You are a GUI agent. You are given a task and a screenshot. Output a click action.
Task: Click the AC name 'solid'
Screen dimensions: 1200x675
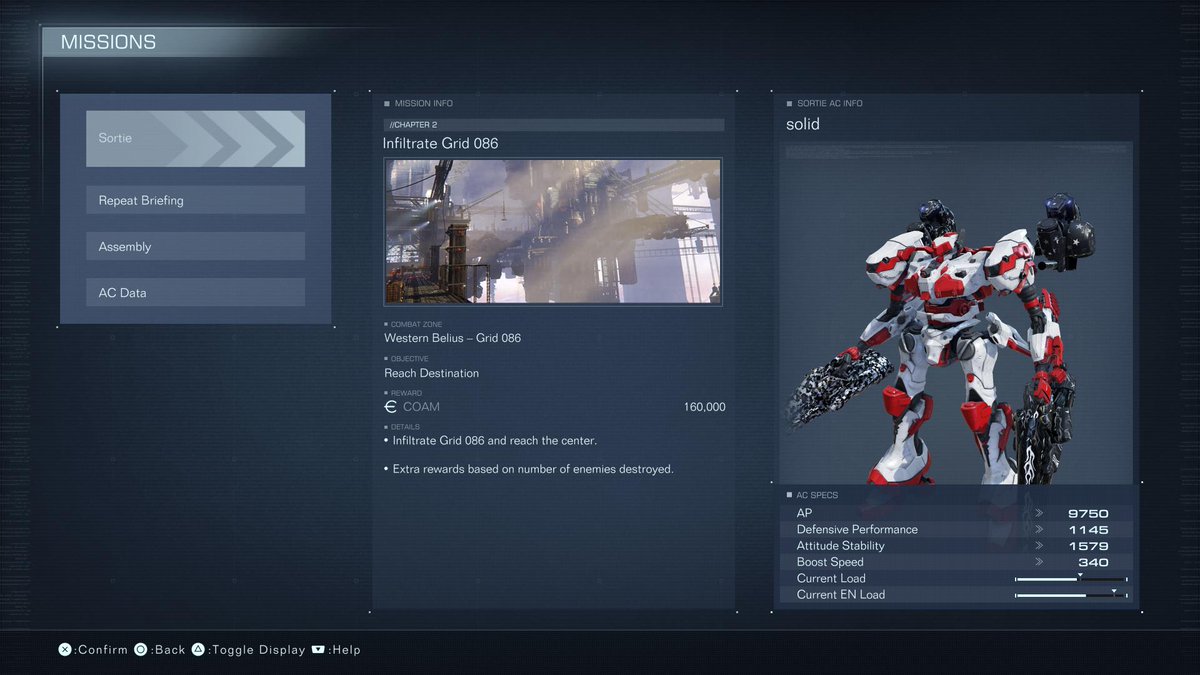click(803, 124)
